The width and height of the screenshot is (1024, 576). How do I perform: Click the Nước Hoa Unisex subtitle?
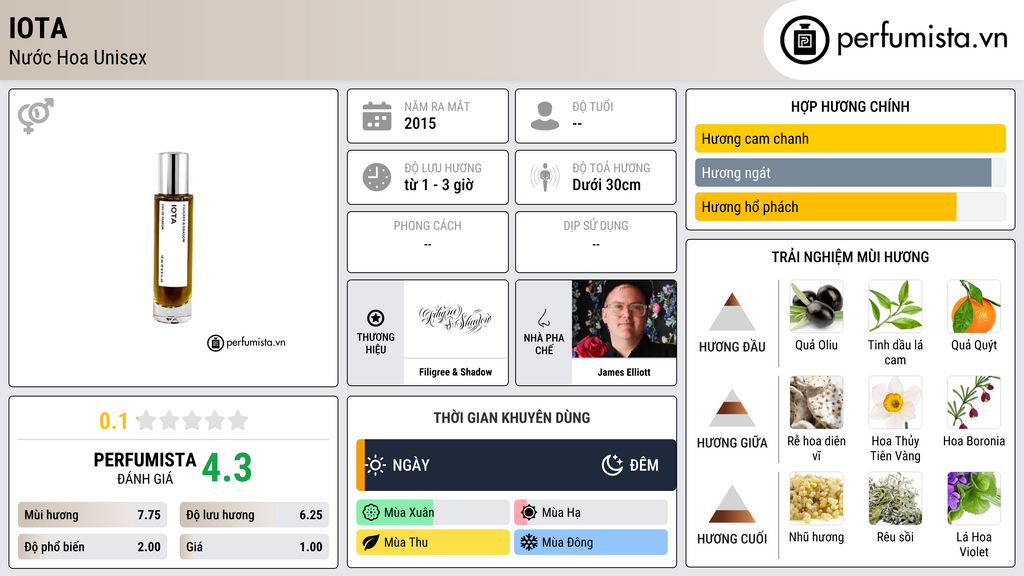(78, 58)
